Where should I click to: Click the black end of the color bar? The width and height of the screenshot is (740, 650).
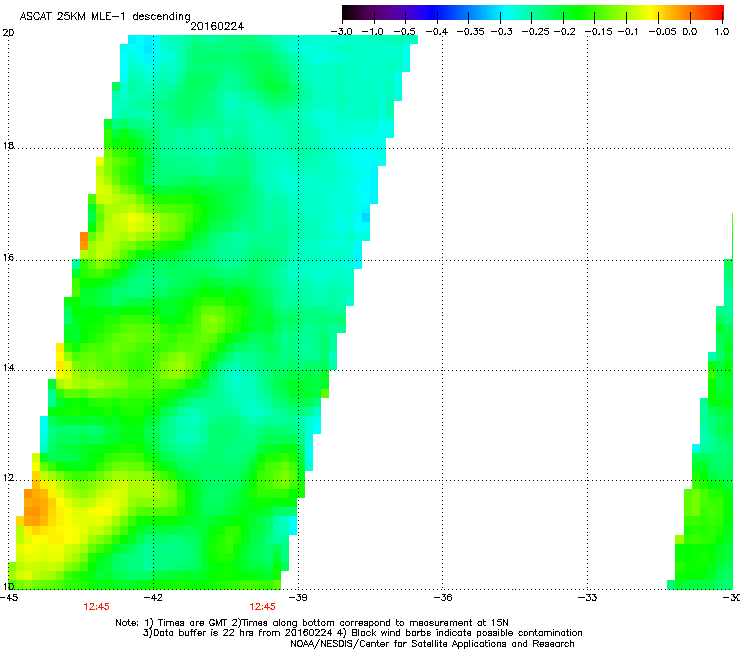point(348,12)
